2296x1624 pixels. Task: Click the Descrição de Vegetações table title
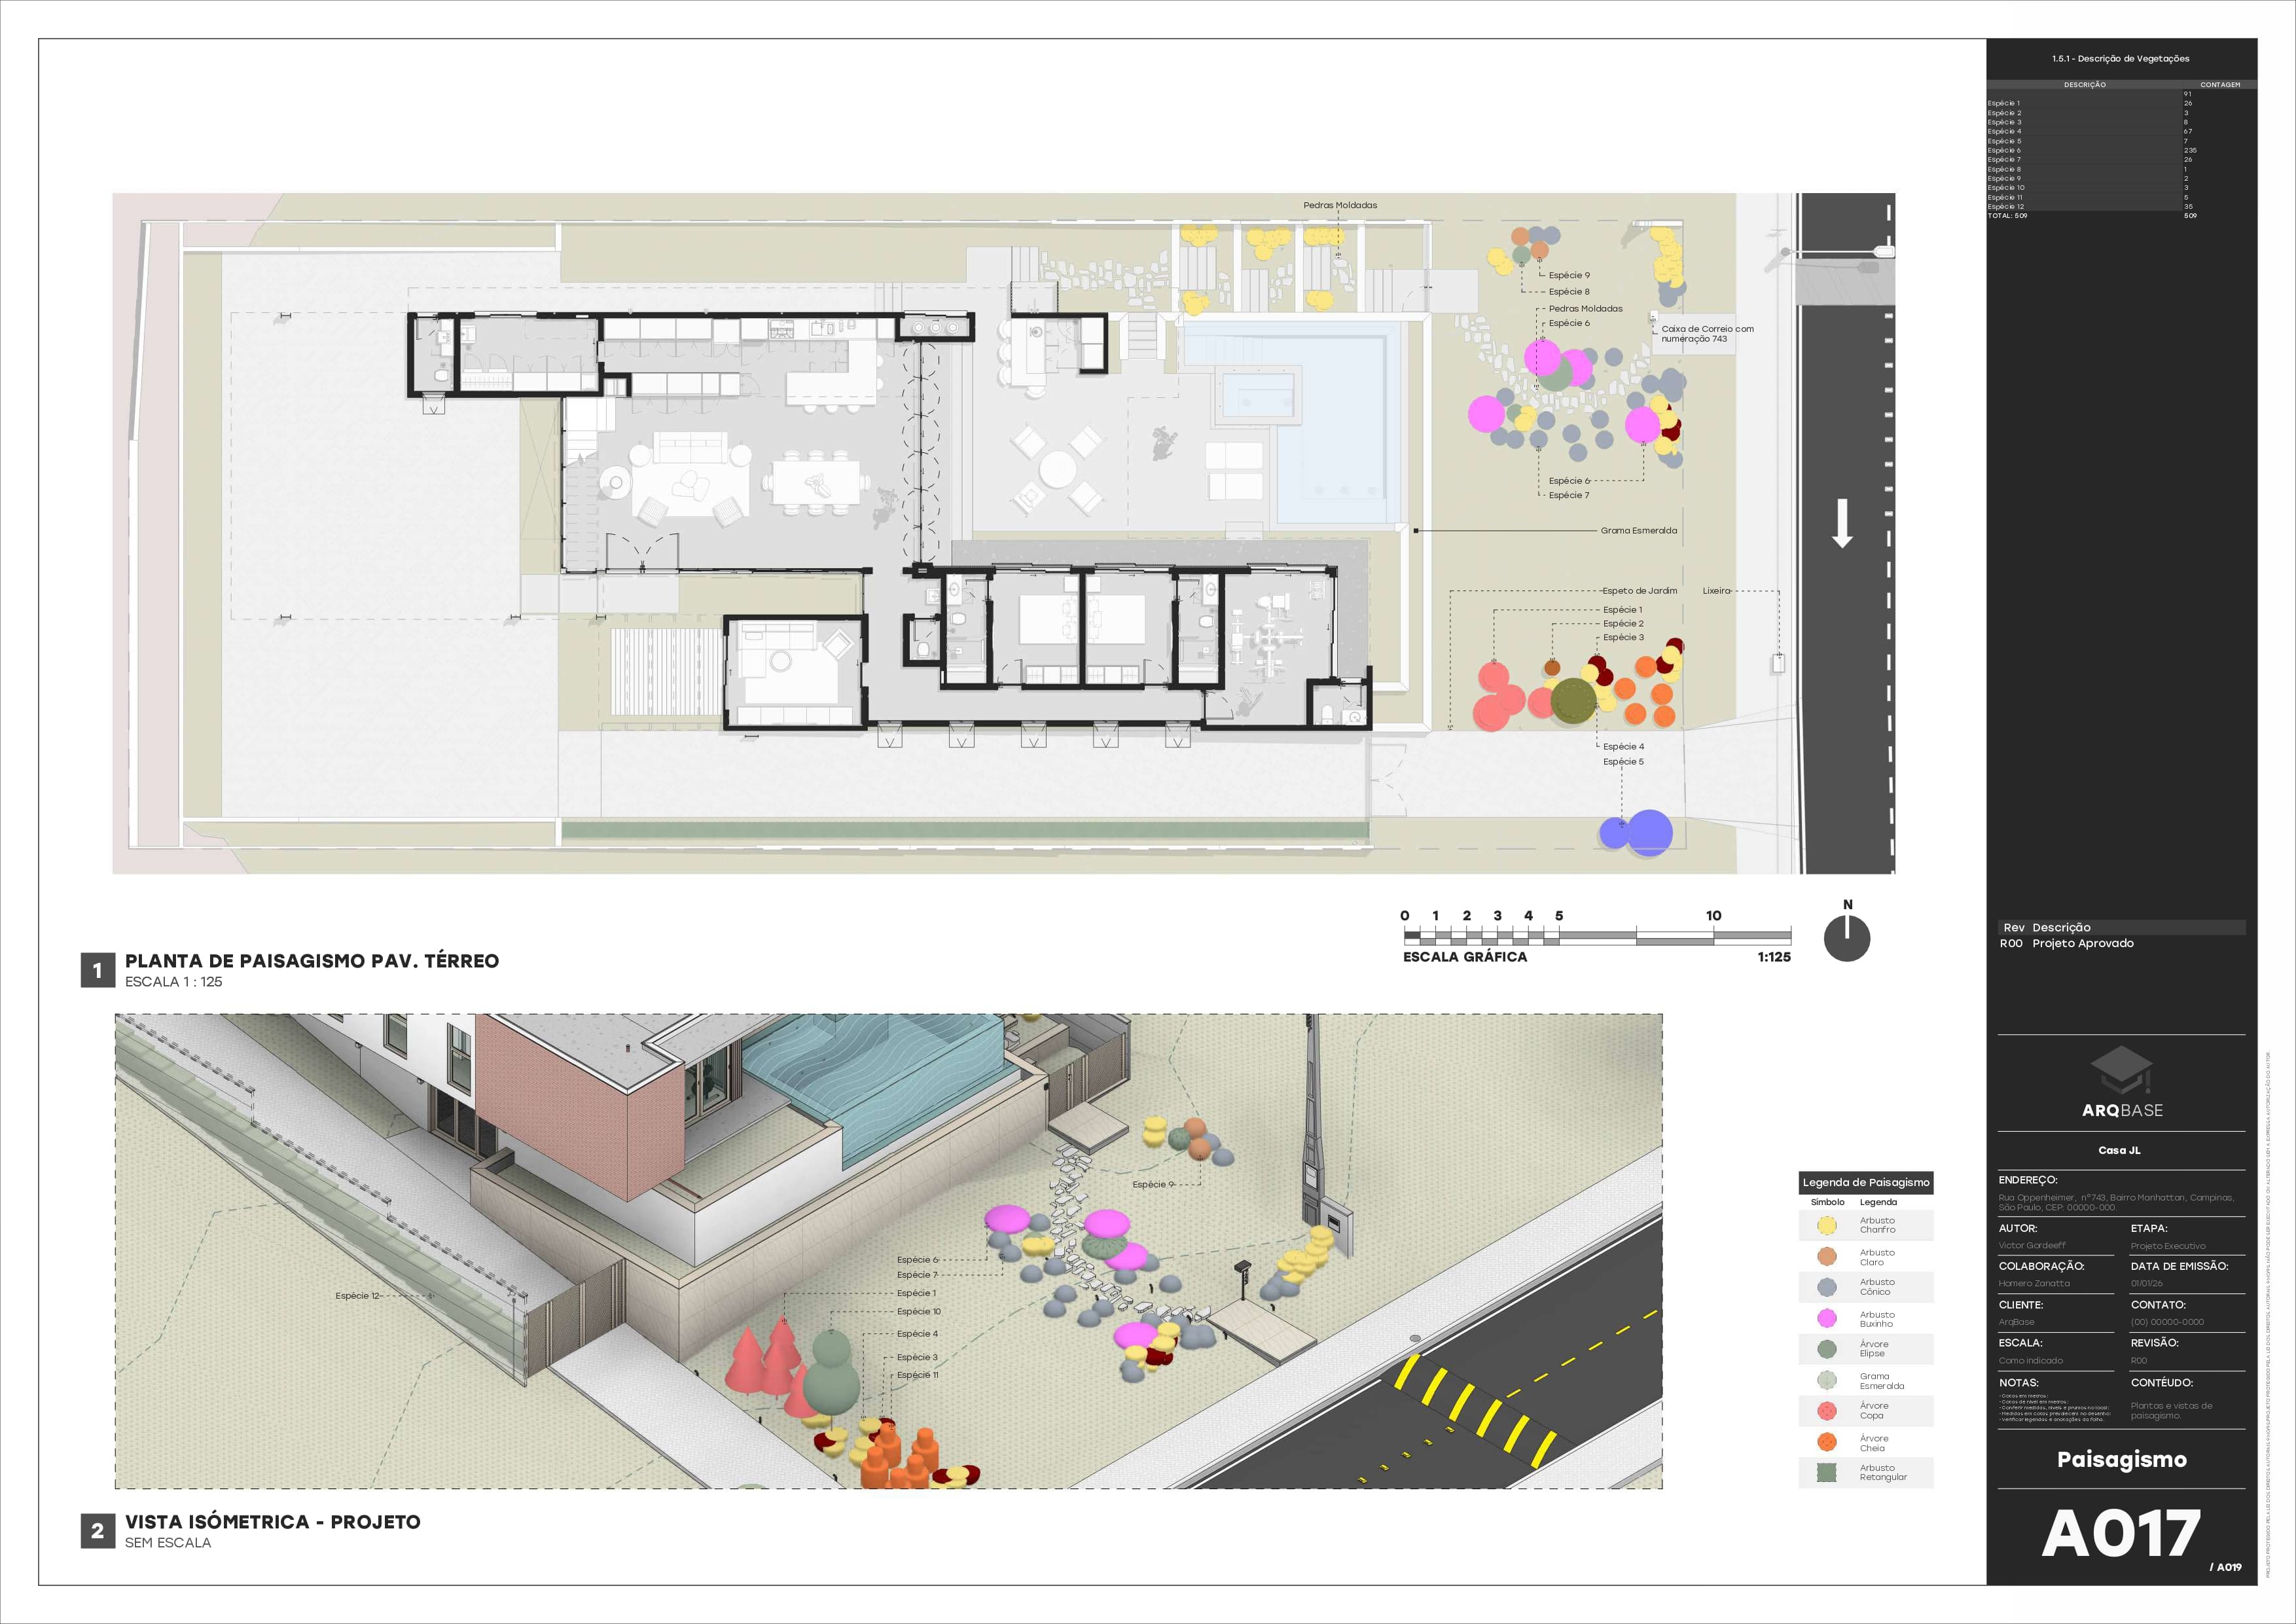(2120, 59)
